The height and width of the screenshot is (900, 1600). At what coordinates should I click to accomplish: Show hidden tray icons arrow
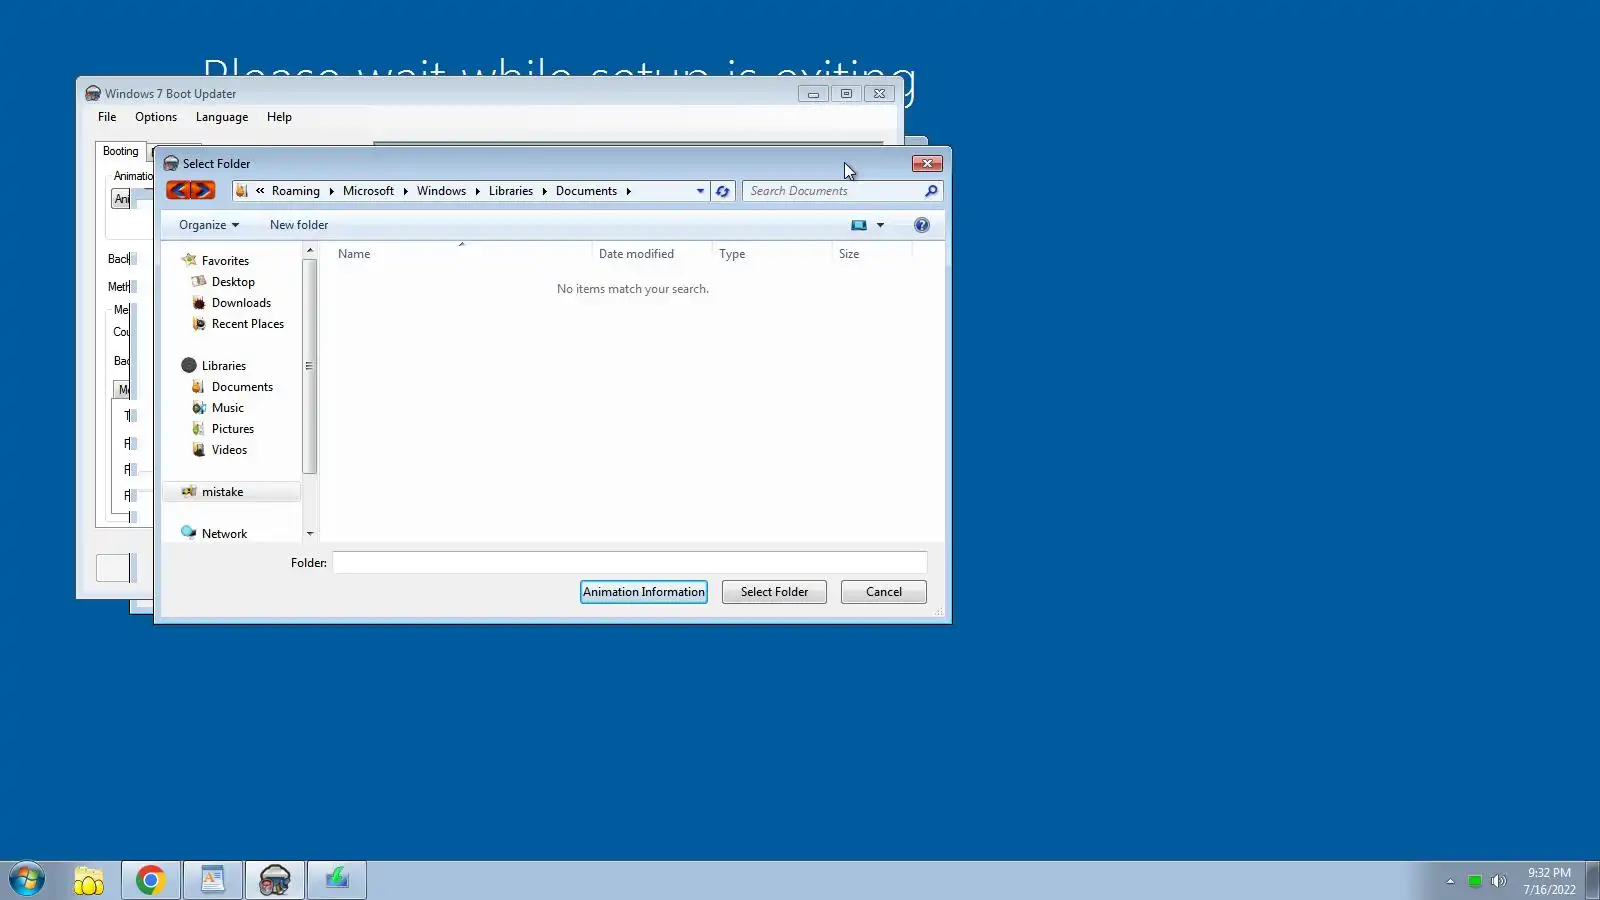tap(1450, 881)
